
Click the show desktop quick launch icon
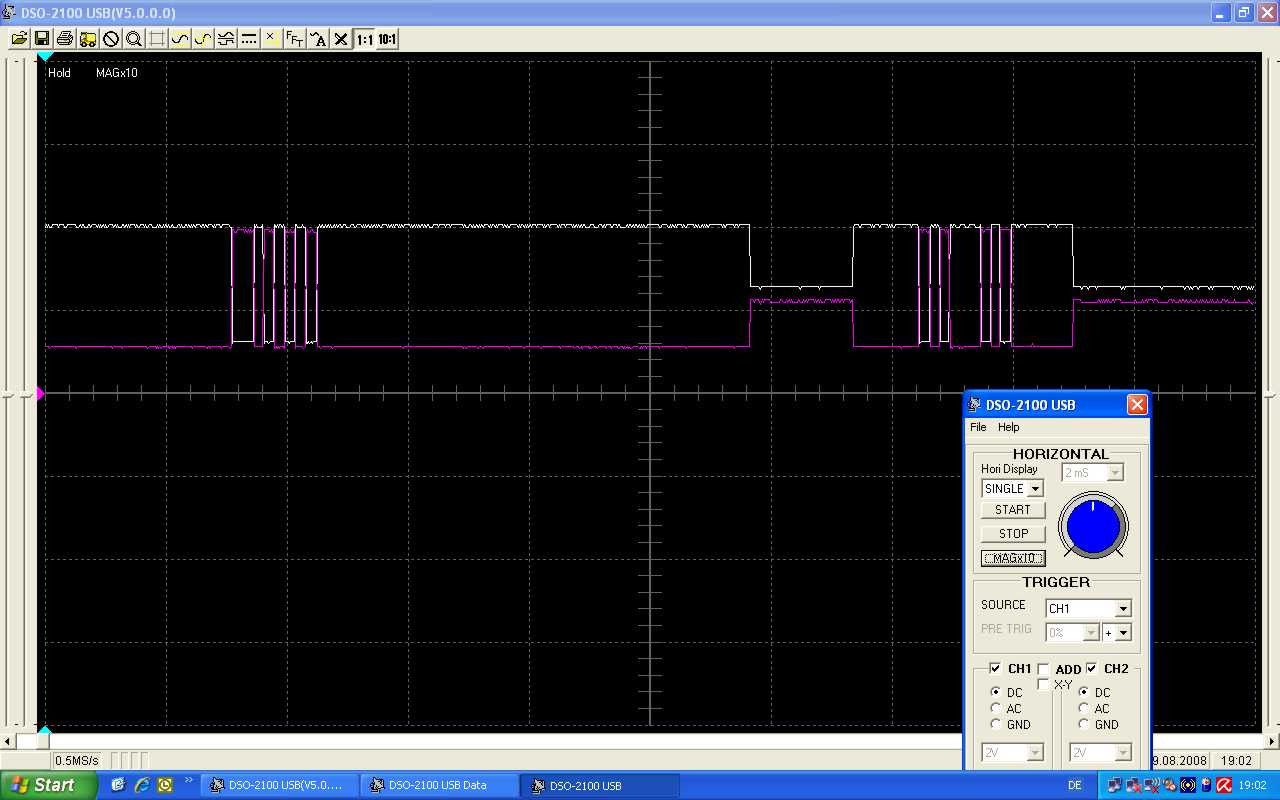pos(119,785)
